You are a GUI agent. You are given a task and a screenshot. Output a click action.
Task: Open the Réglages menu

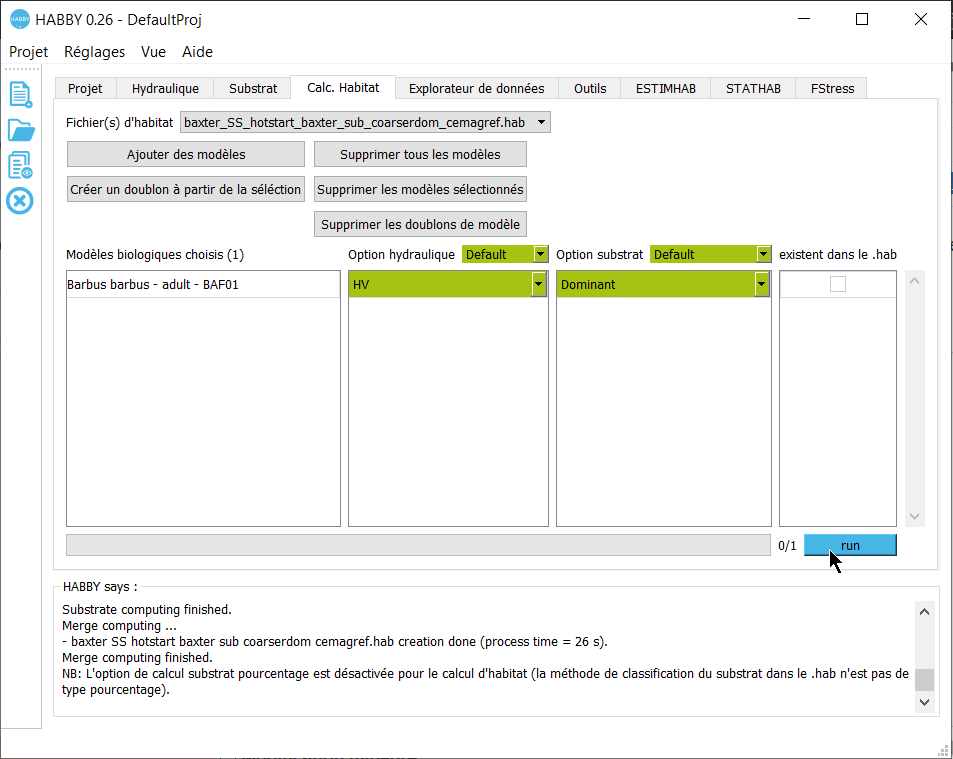coord(94,52)
